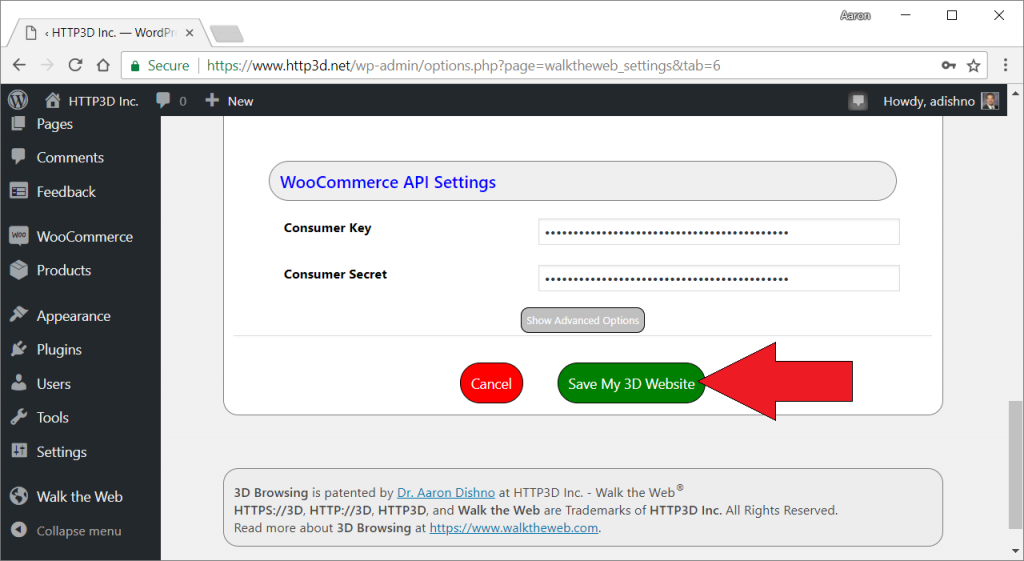Click the WooCommerce API Settings header
Viewport: 1024px width, 561px height.
pos(583,182)
